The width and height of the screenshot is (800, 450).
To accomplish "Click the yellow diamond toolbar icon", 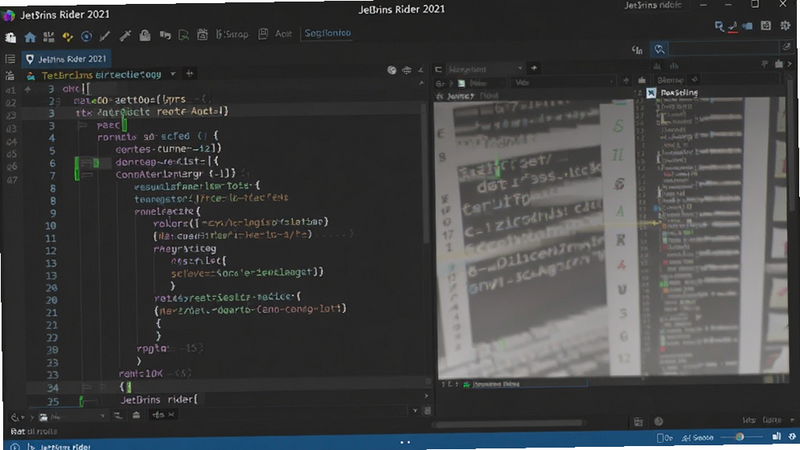I will [67, 36].
